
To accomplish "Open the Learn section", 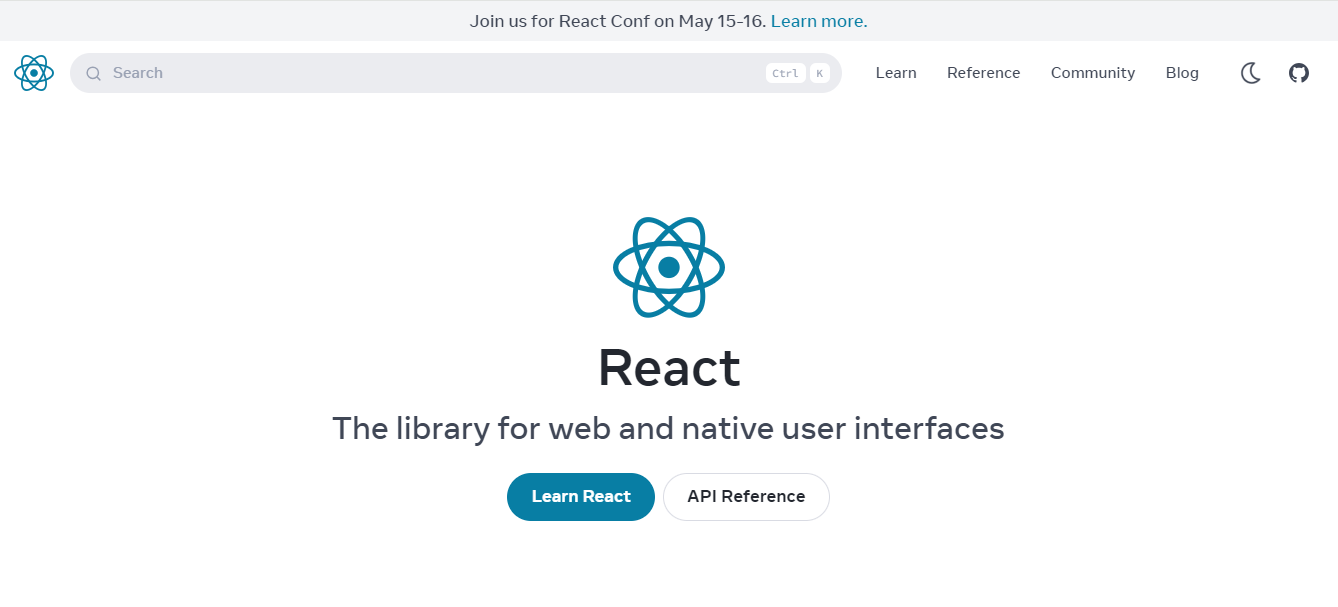I will point(895,72).
